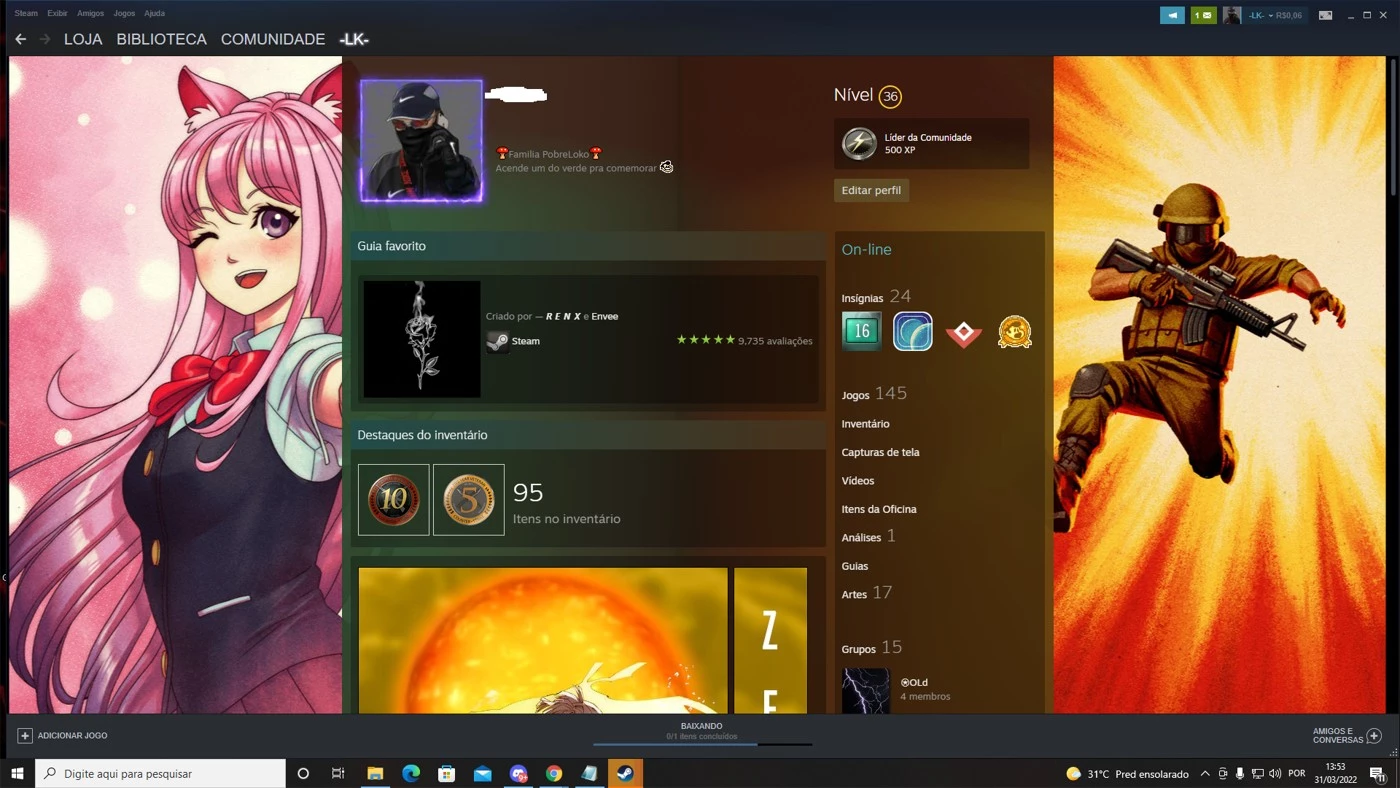Open Discord from the taskbar
Viewport: 1400px width, 788px height.
pos(518,773)
